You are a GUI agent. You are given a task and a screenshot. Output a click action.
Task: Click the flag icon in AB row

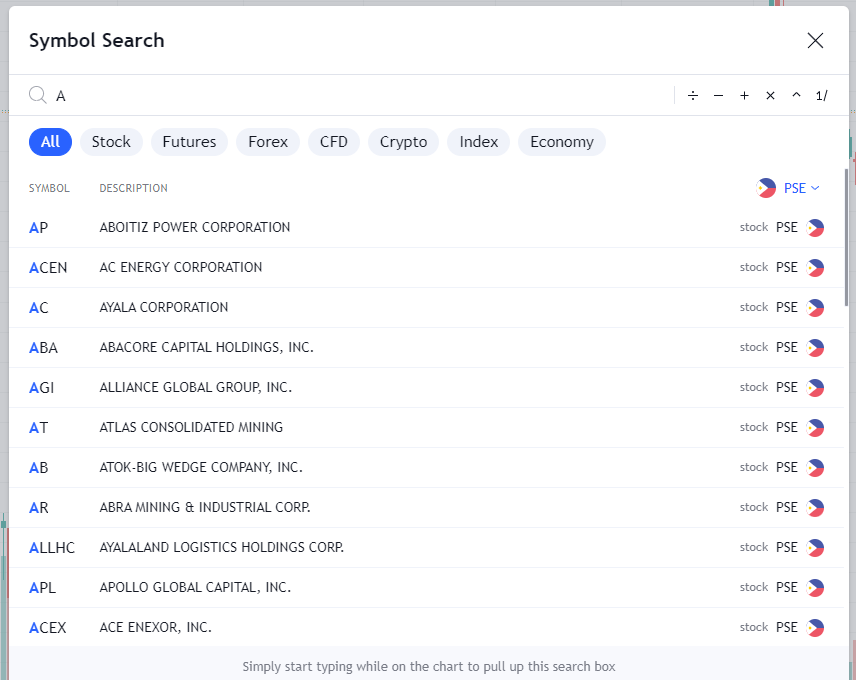815,468
